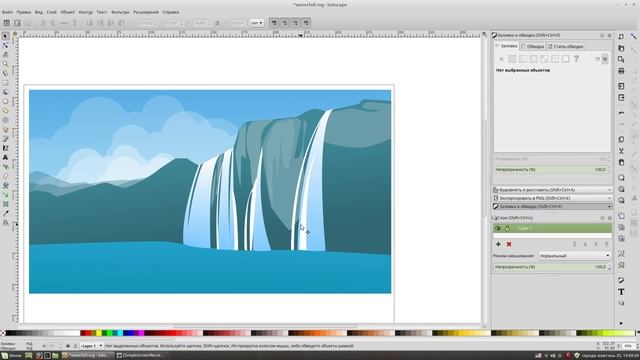The image size is (640, 360).
Task: Select the Ellipse tool
Action: click(5, 101)
